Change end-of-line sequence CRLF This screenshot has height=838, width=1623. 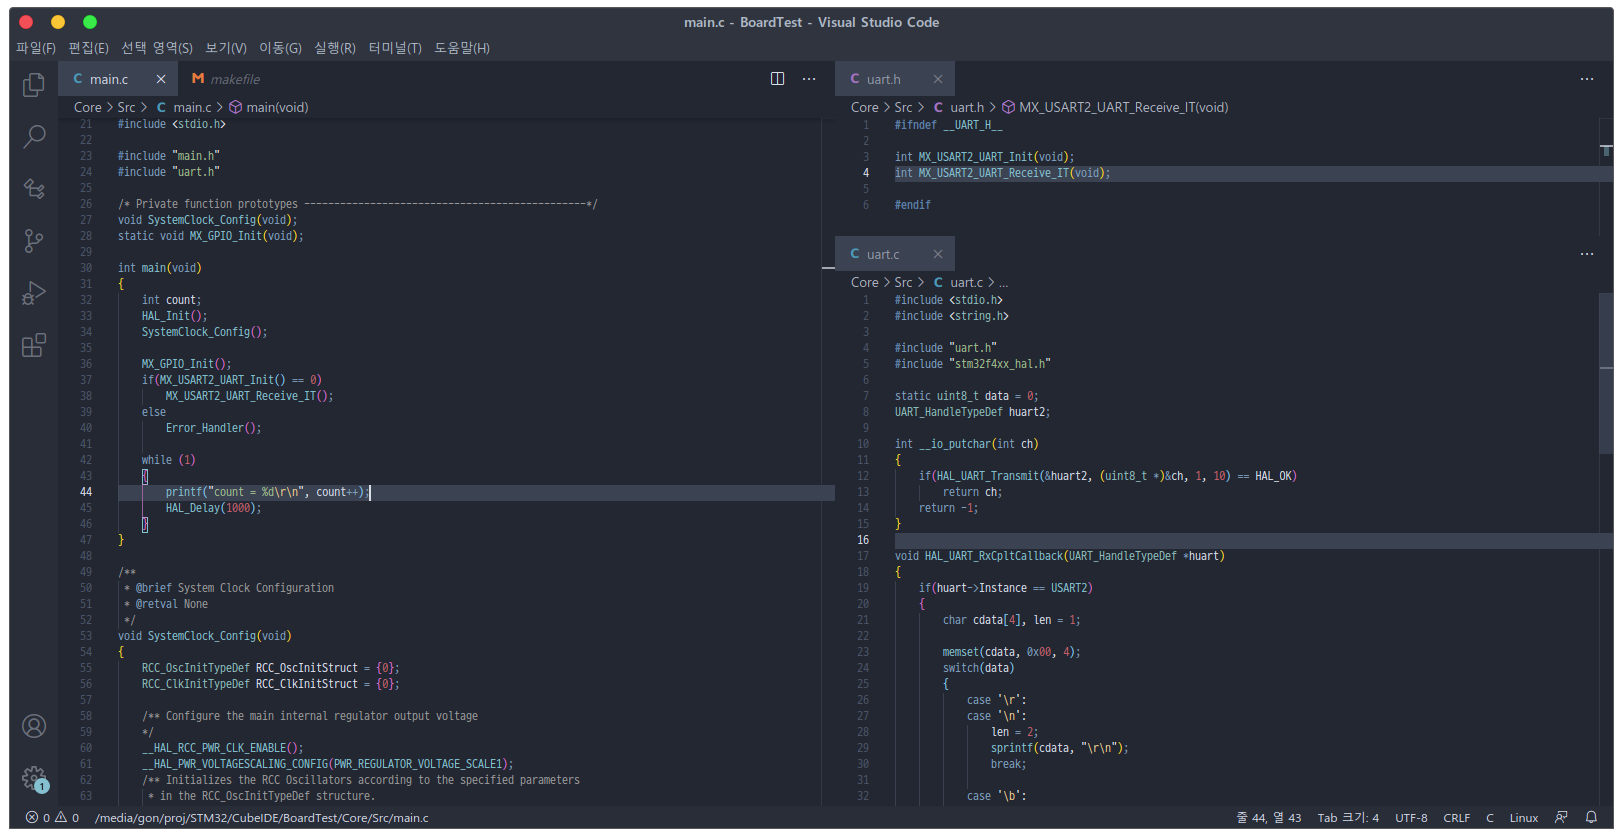(1457, 817)
